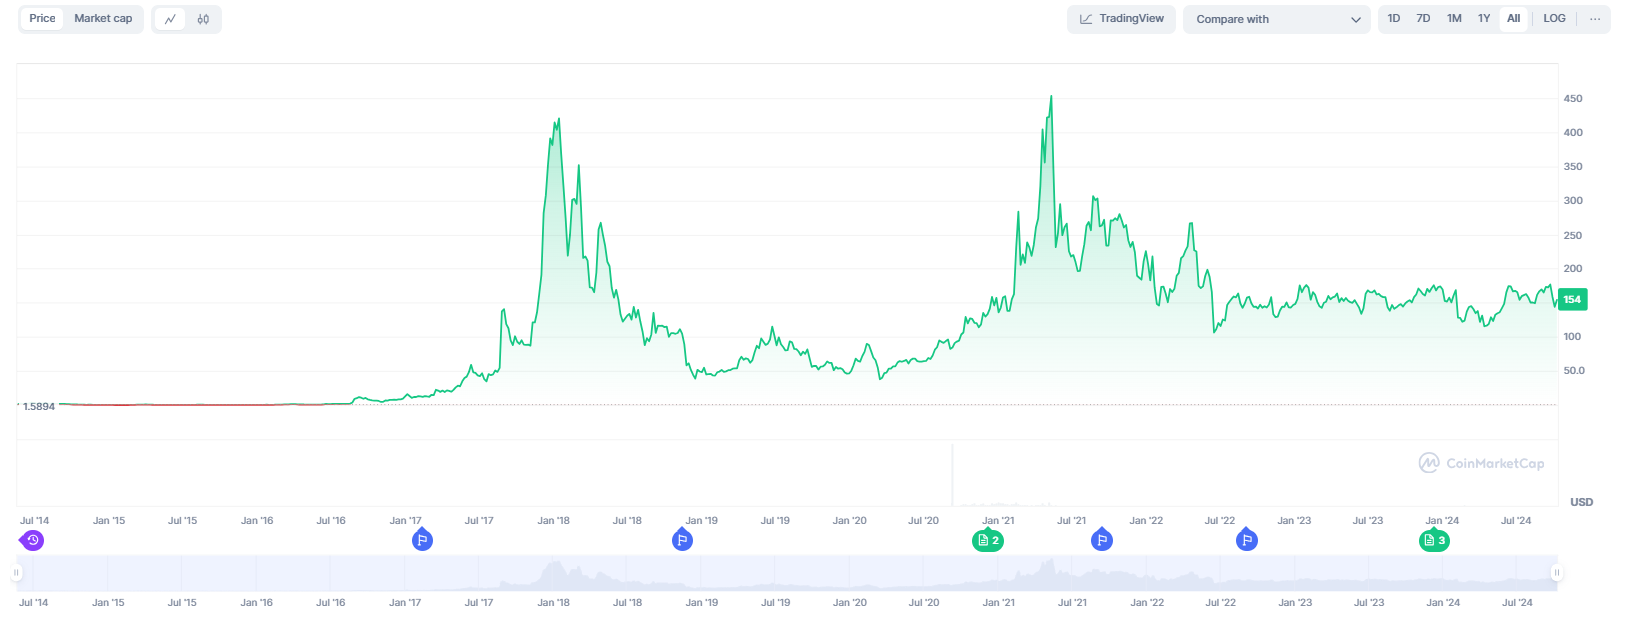
Task: Set the time range to 7D
Action: [x=1423, y=19]
